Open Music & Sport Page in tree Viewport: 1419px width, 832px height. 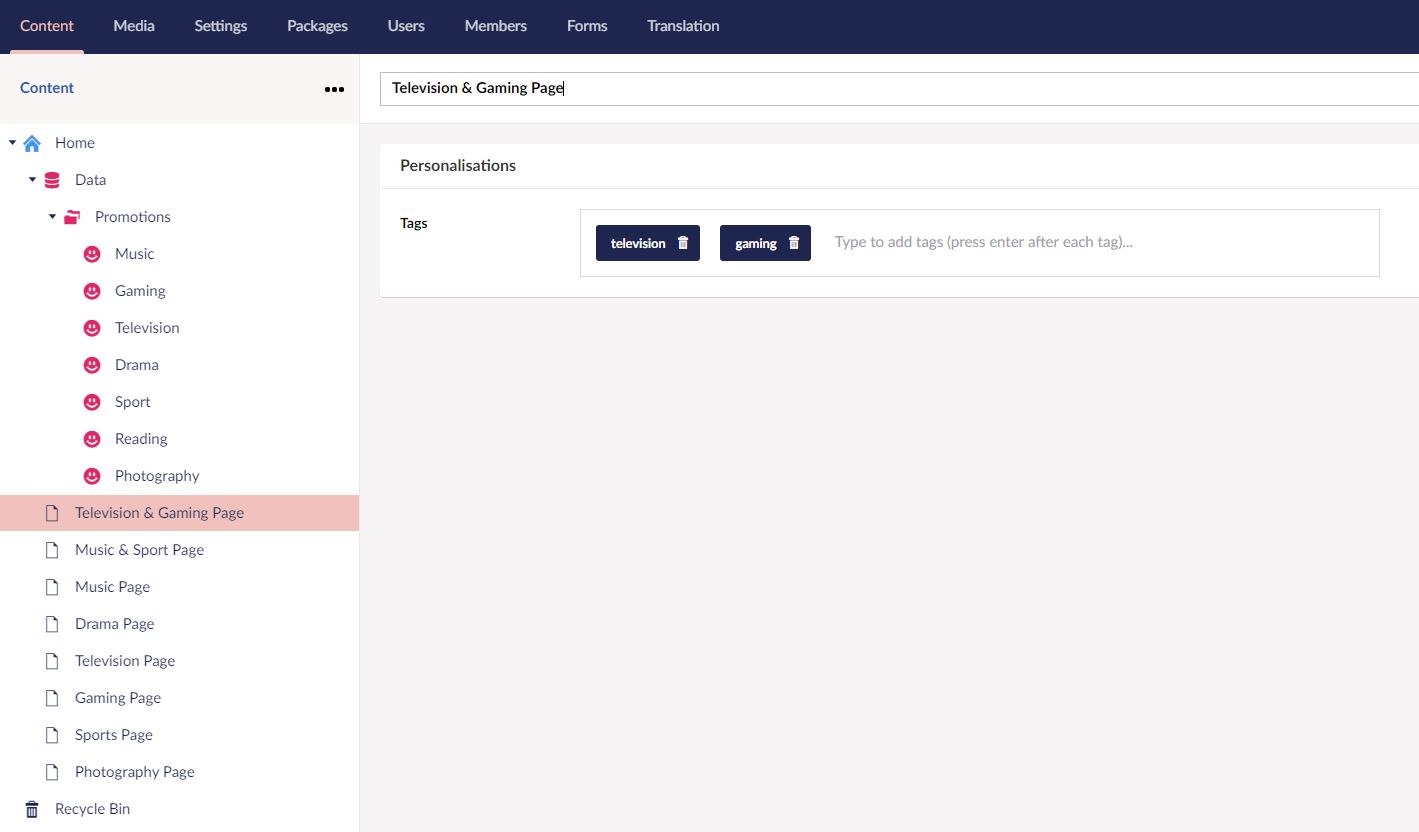coord(139,550)
